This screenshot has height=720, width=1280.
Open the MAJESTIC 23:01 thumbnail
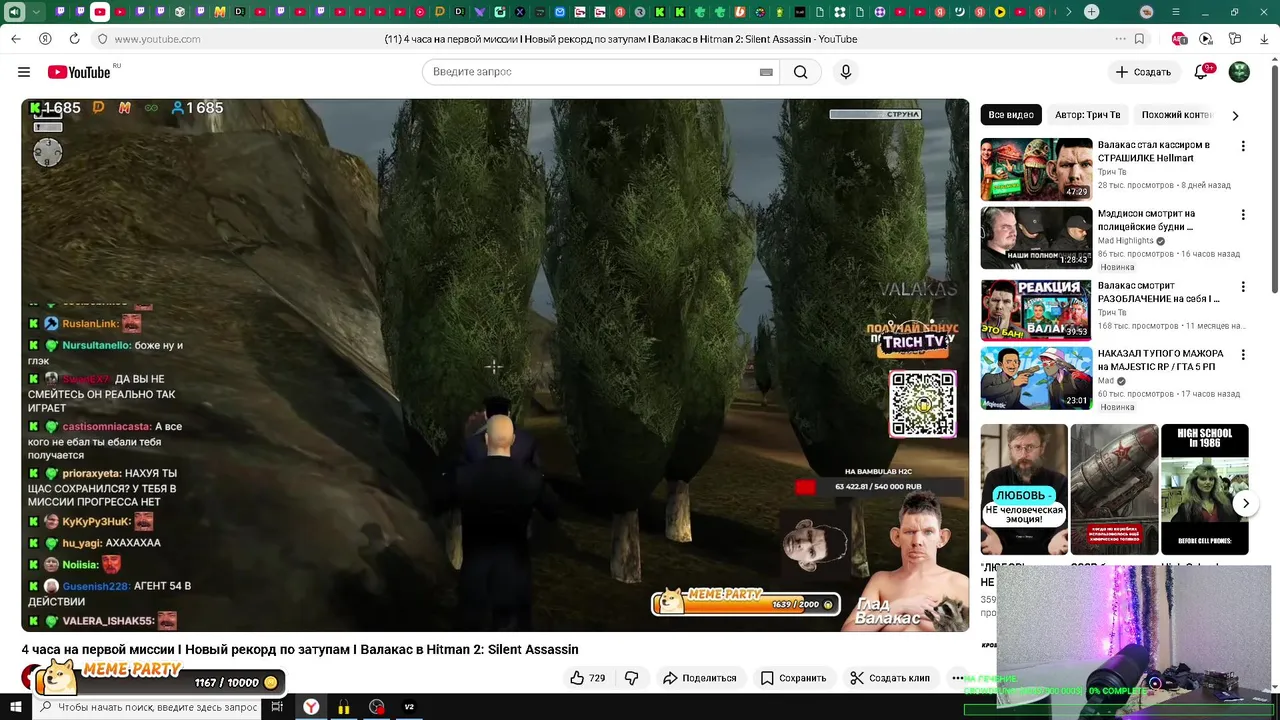pyautogui.click(x=1036, y=378)
